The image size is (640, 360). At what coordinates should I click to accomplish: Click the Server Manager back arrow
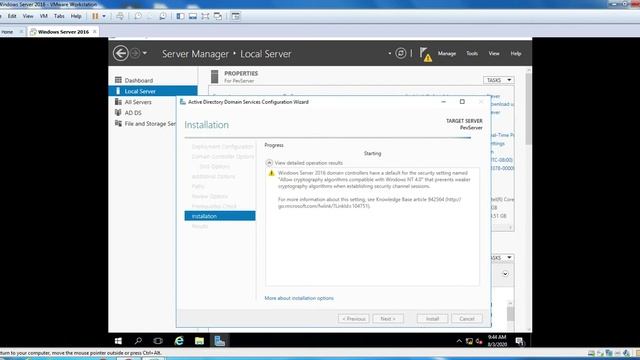coord(121,53)
